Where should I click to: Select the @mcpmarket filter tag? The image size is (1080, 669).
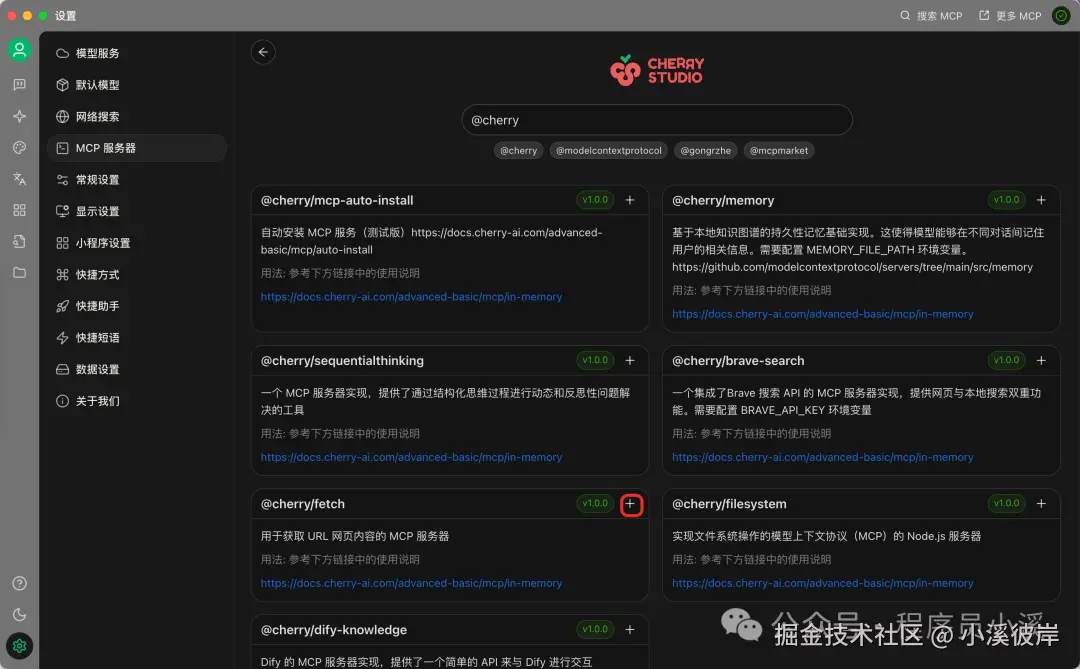tap(779, 150)
